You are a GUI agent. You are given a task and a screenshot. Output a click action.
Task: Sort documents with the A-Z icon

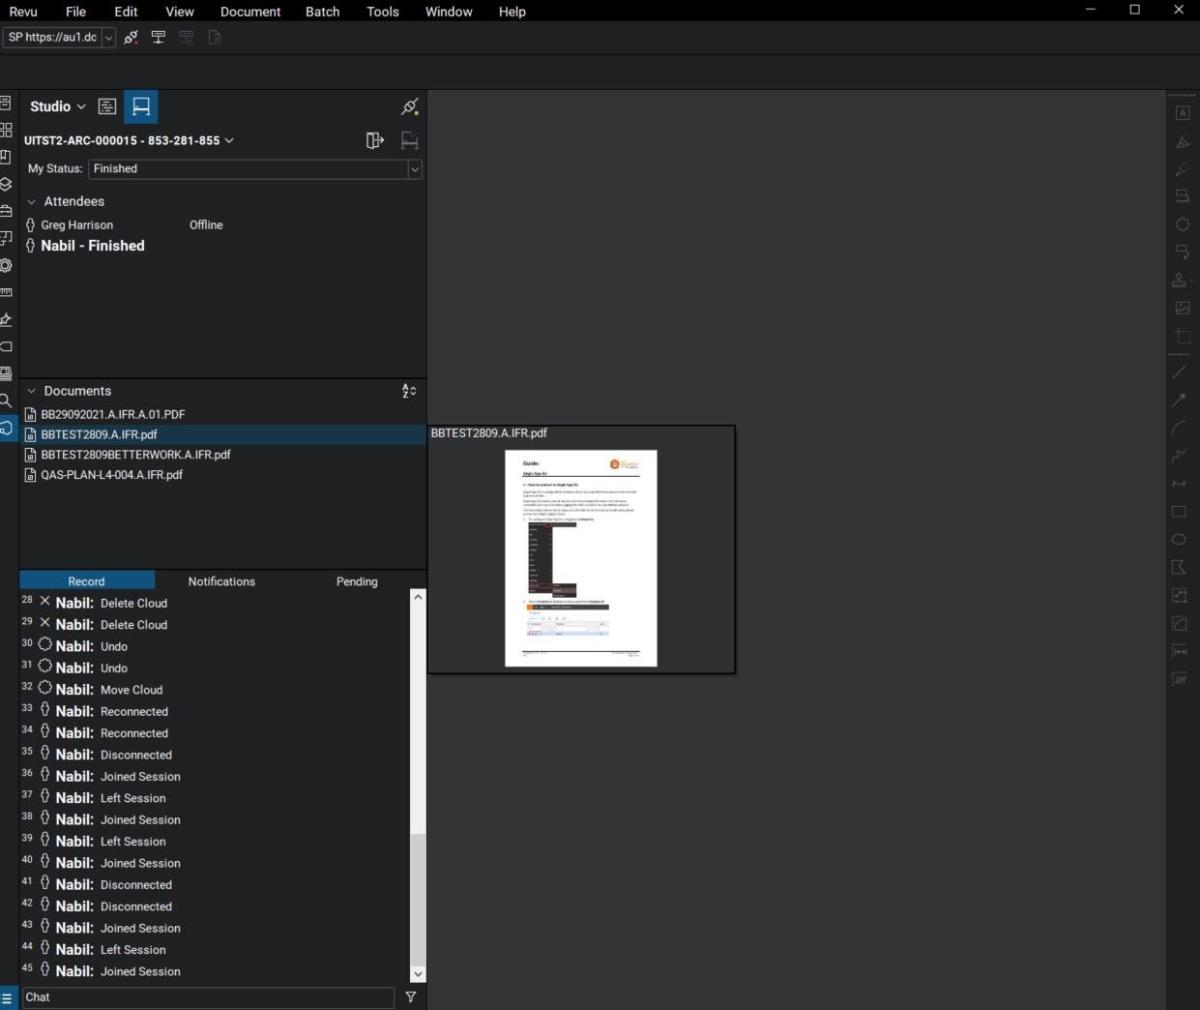tap(408, 391)
